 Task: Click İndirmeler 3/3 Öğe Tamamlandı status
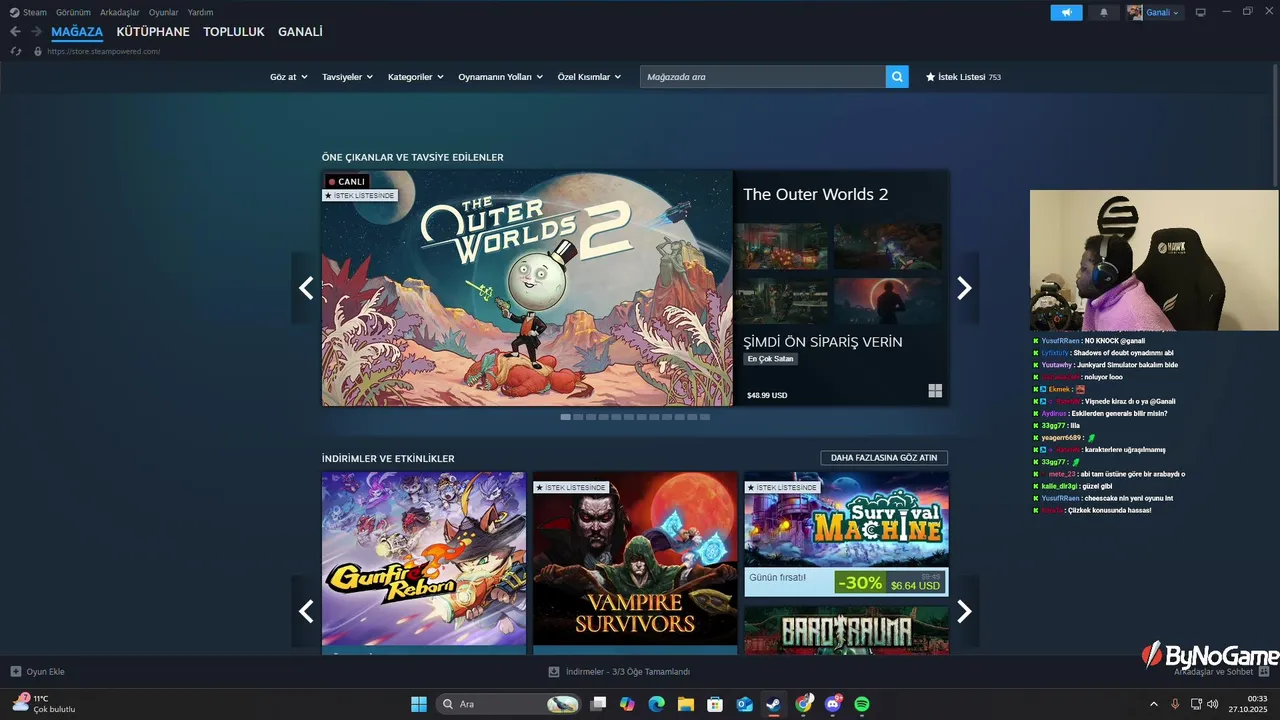pos(628,672)
